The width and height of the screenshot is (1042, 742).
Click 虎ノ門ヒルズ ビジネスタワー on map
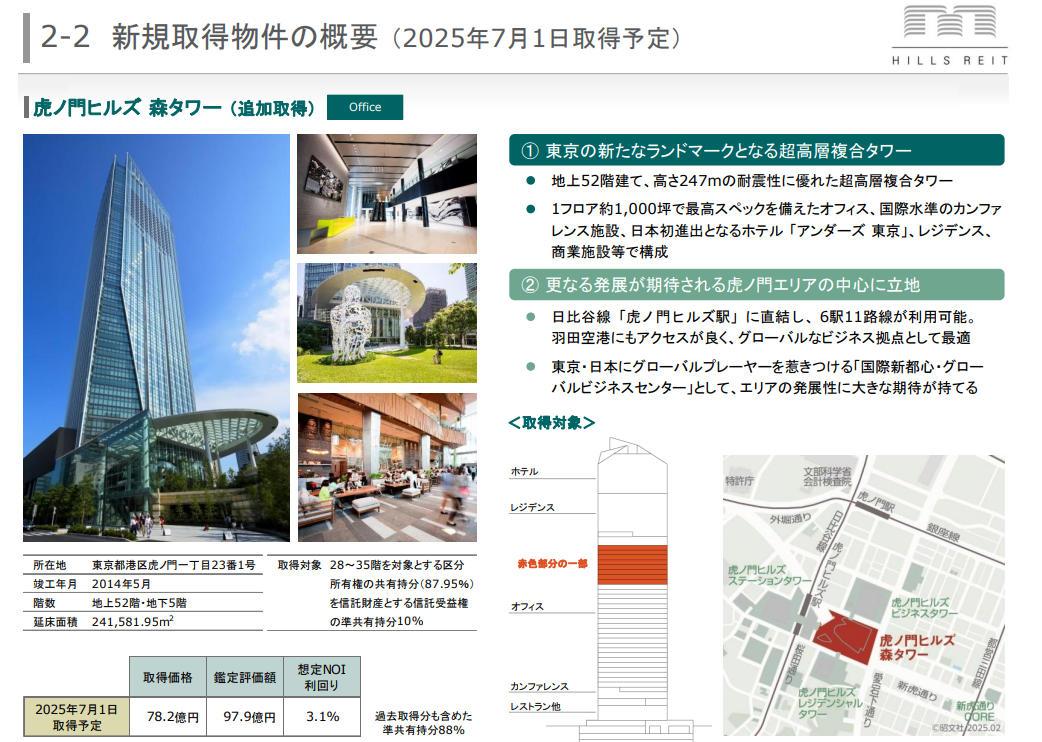tap(924, 608)
